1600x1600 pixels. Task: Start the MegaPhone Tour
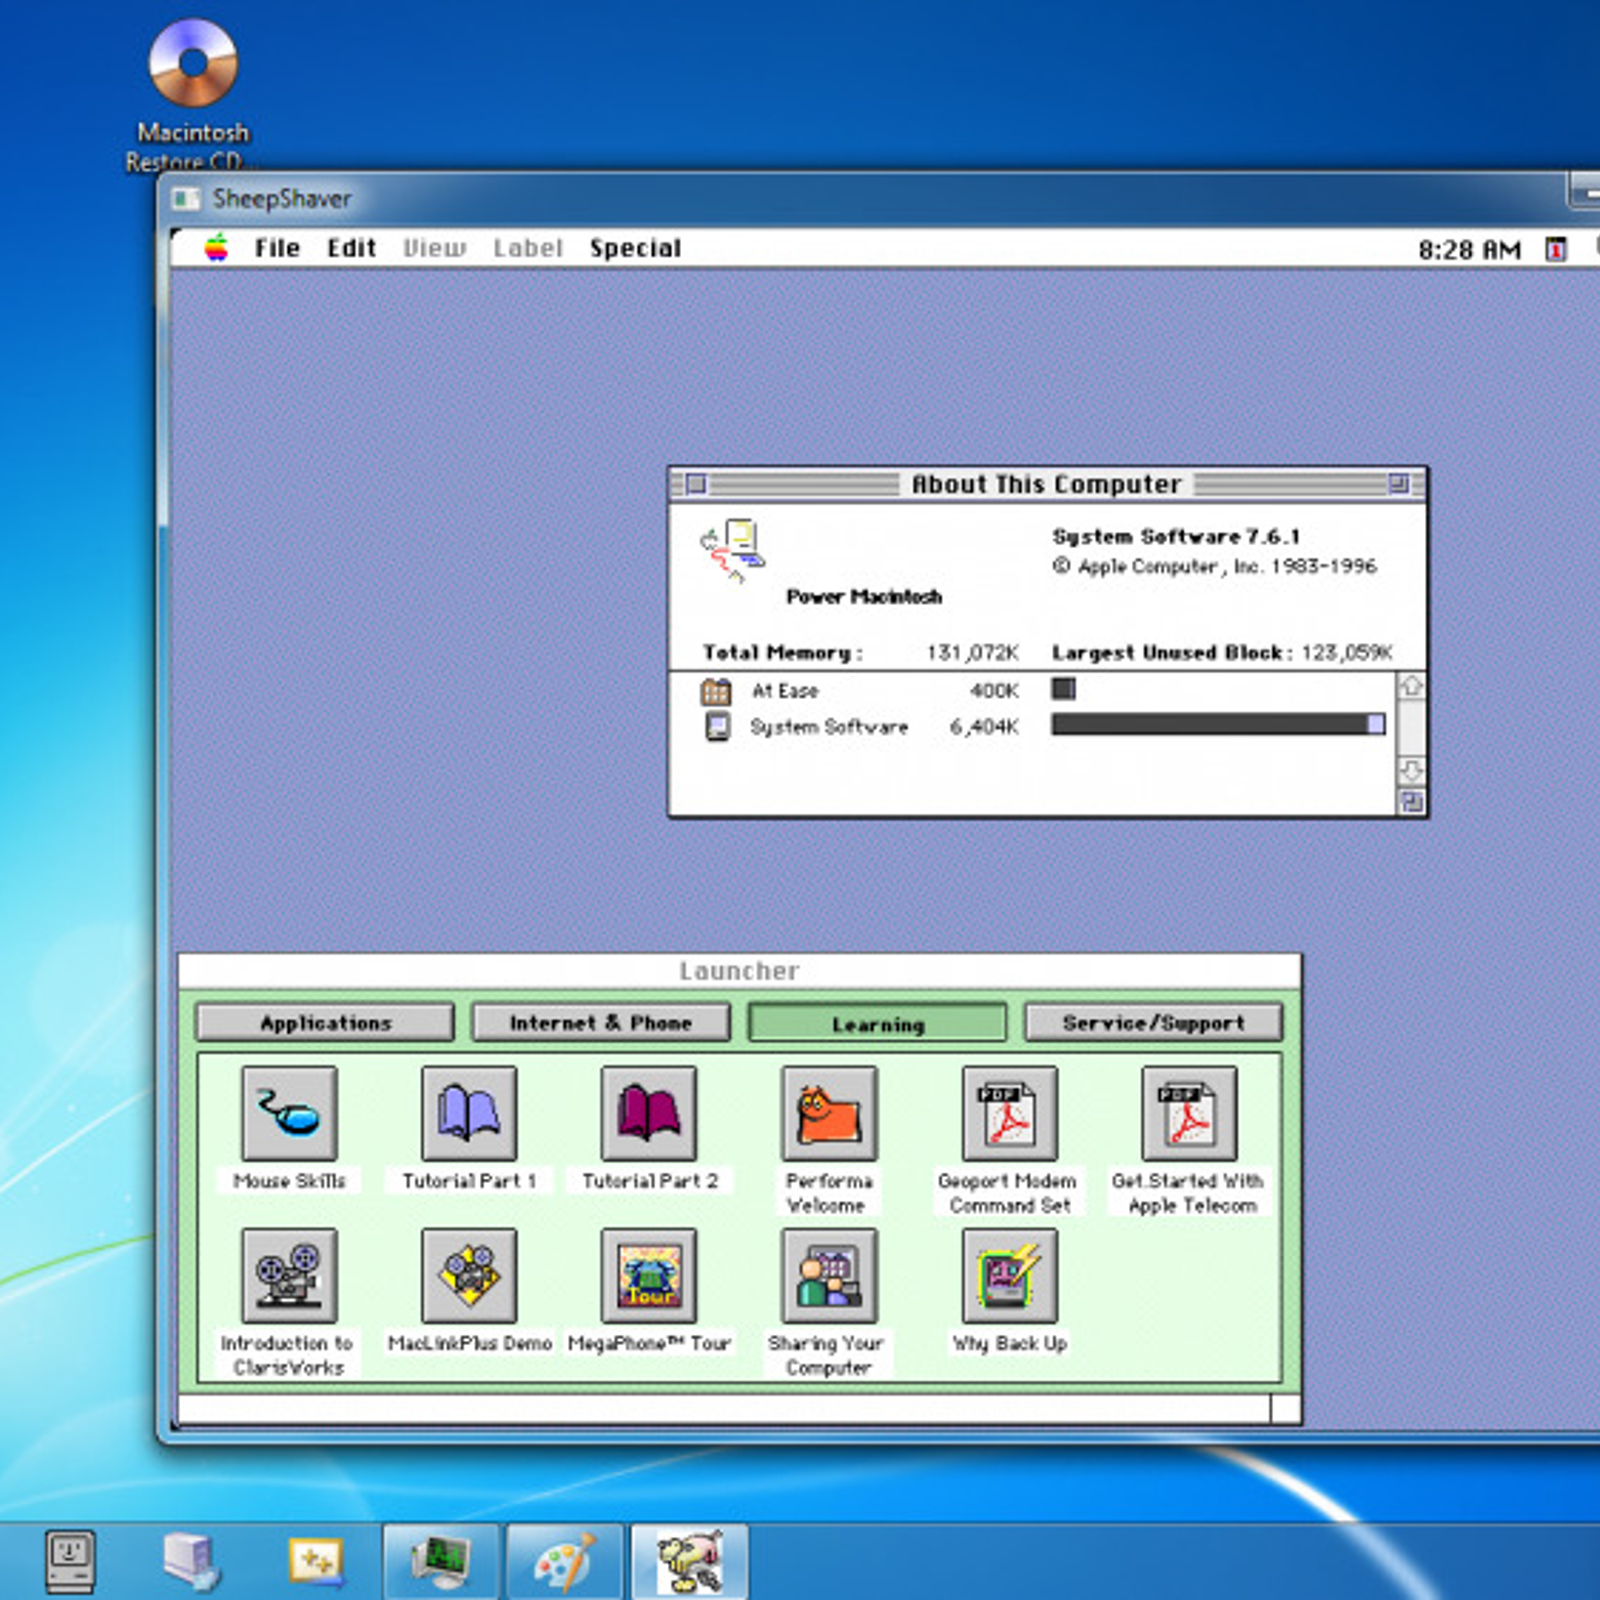click(x=649, y=1276)
